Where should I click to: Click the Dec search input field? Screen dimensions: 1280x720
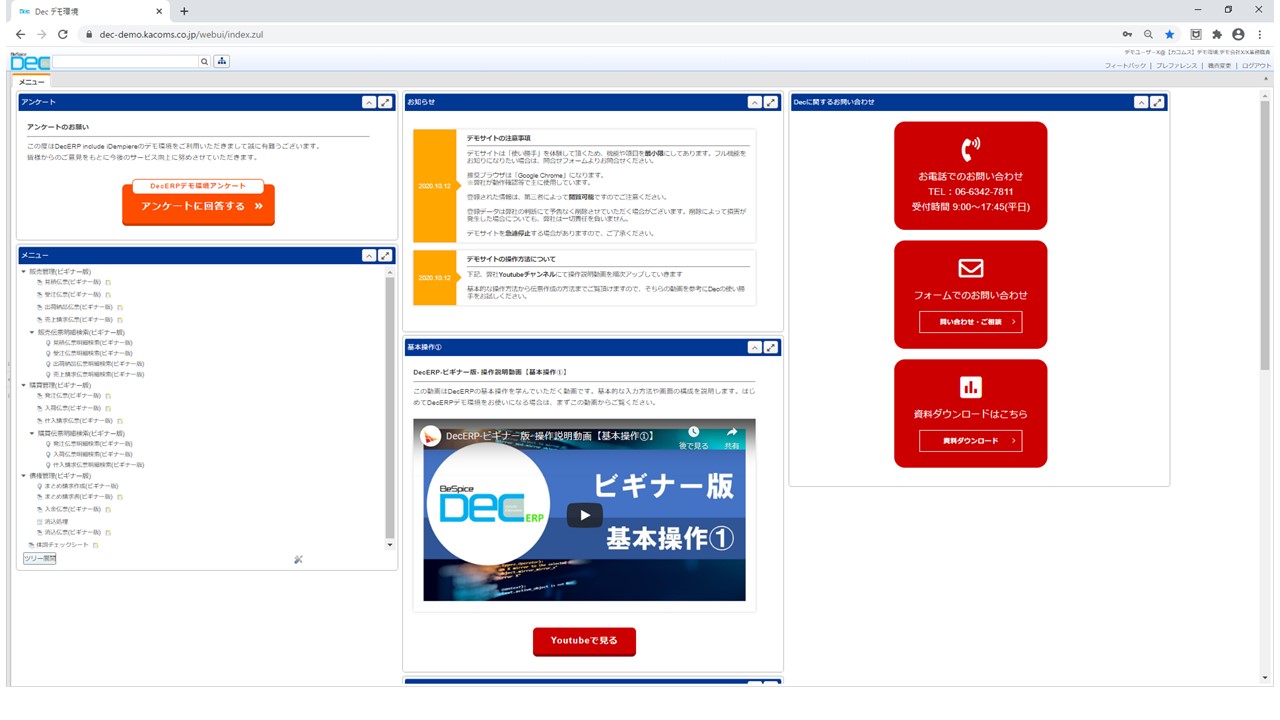pos(124,62)
